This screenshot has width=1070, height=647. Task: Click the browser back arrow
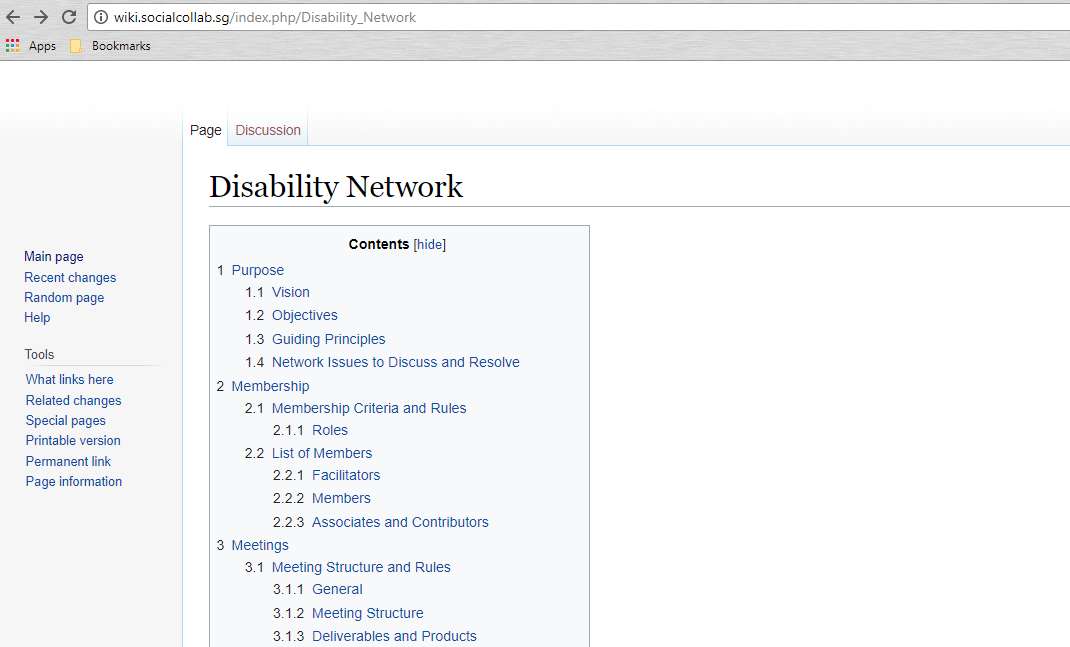pos(13,17)
